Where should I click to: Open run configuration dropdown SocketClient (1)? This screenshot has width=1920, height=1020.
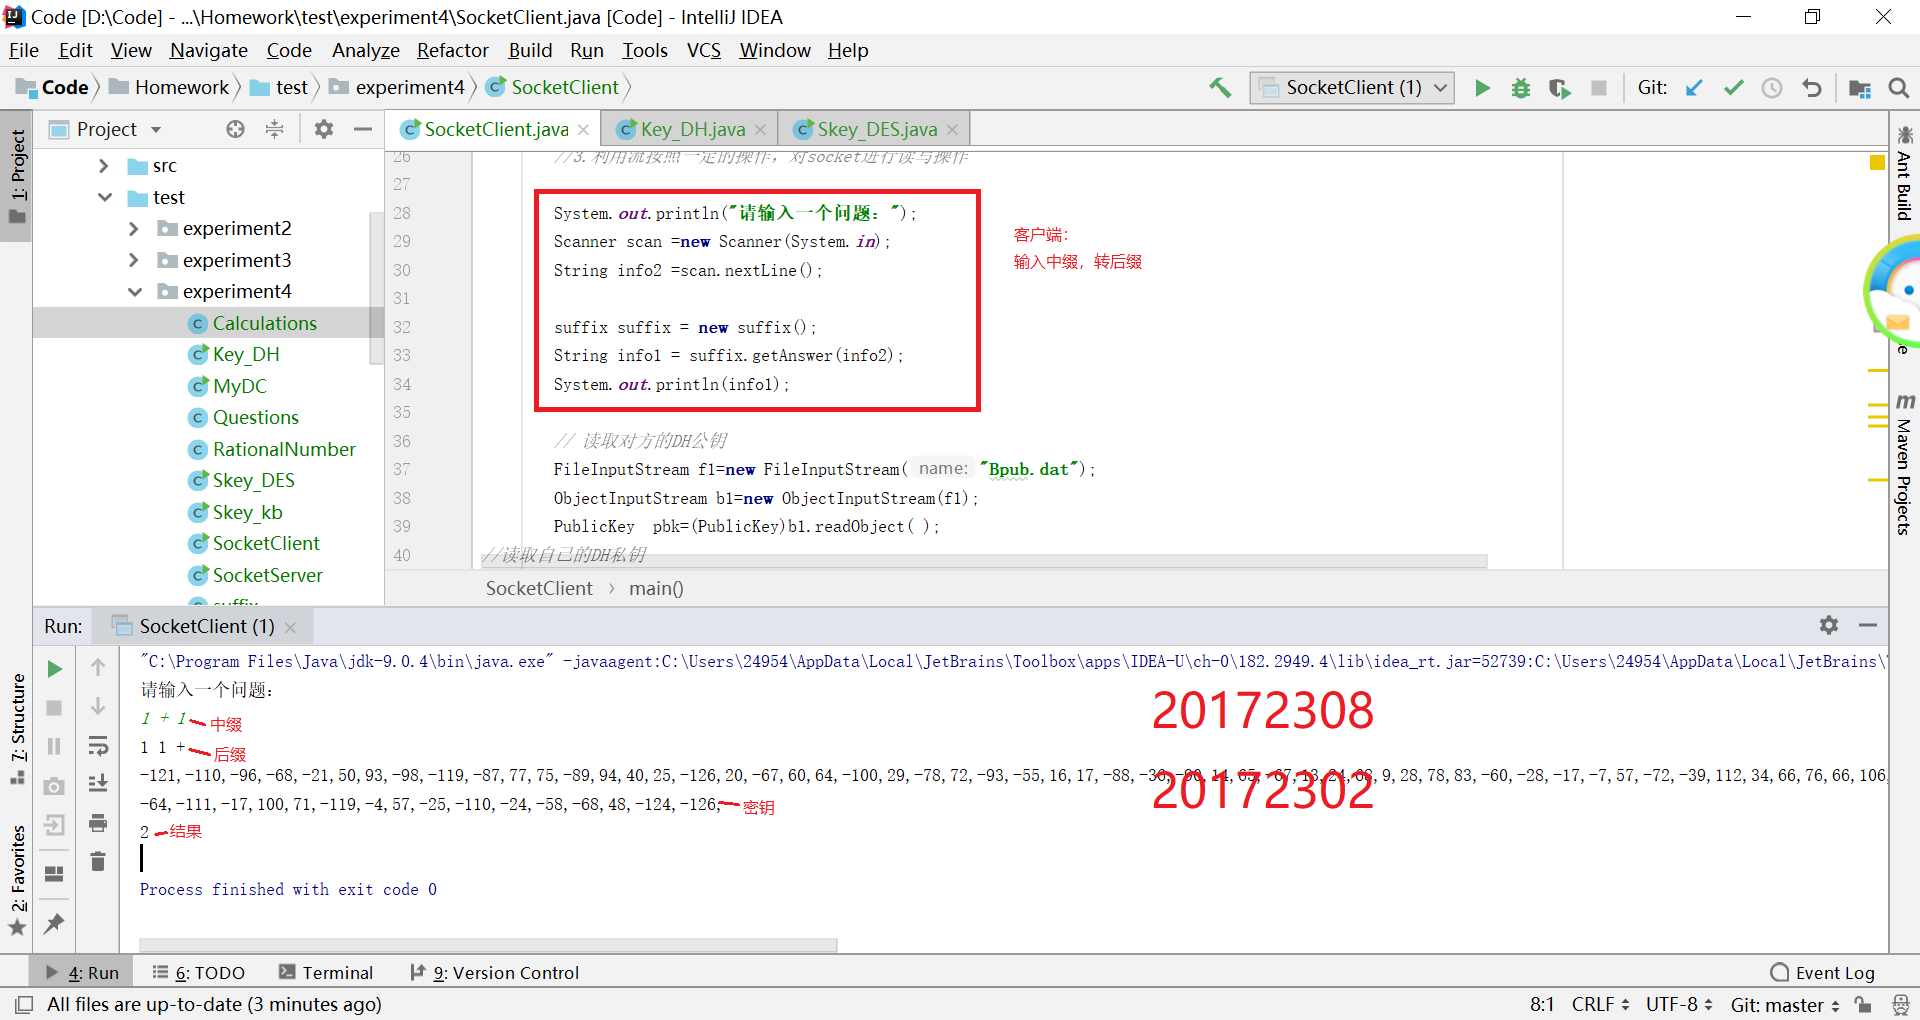point(1352,88)
